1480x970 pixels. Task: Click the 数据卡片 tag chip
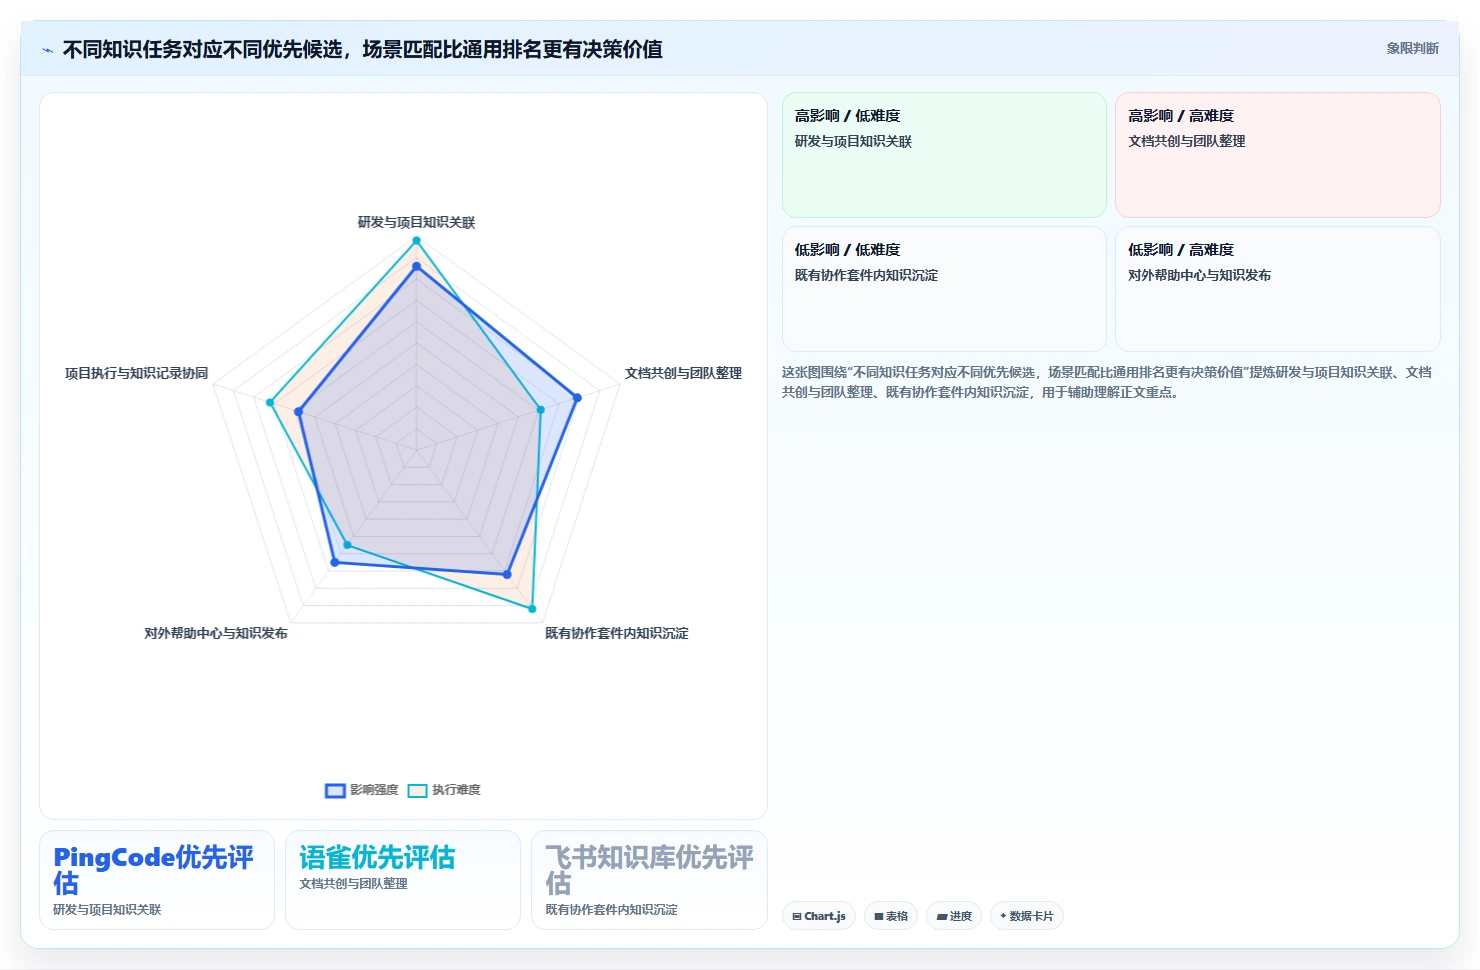1026,916
